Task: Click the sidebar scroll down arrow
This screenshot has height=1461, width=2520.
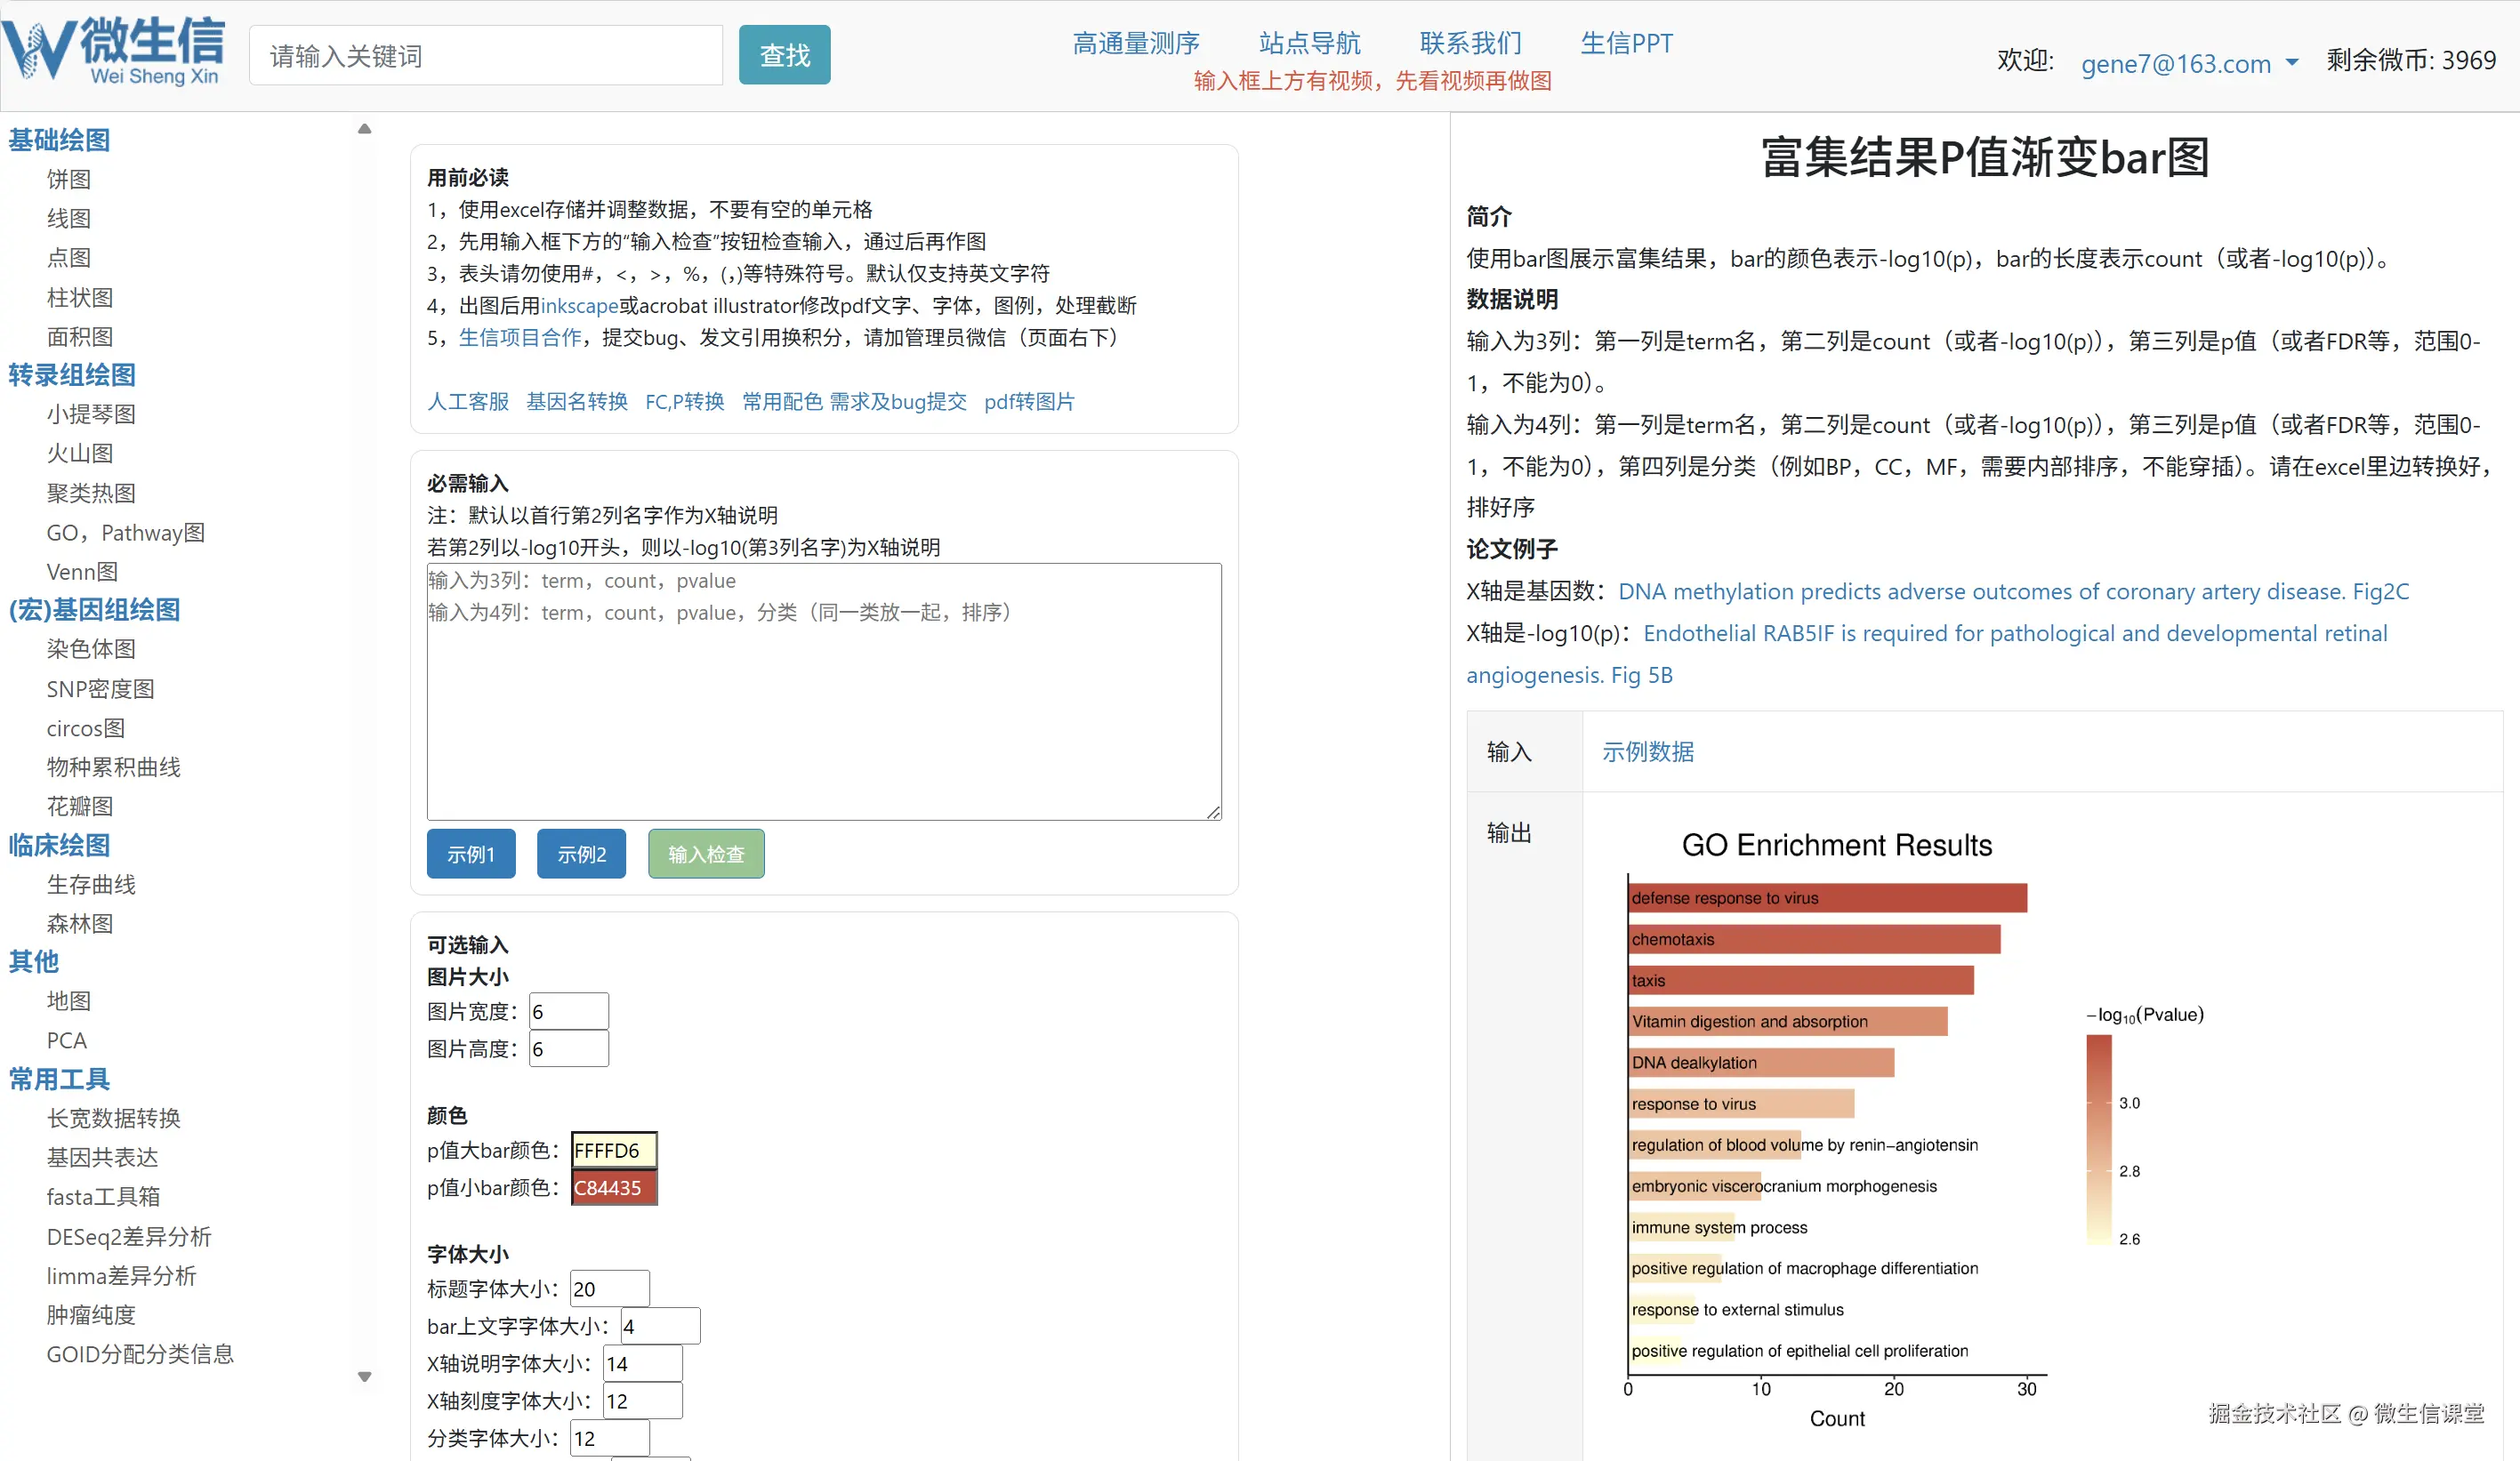Action: [364, 1376]
